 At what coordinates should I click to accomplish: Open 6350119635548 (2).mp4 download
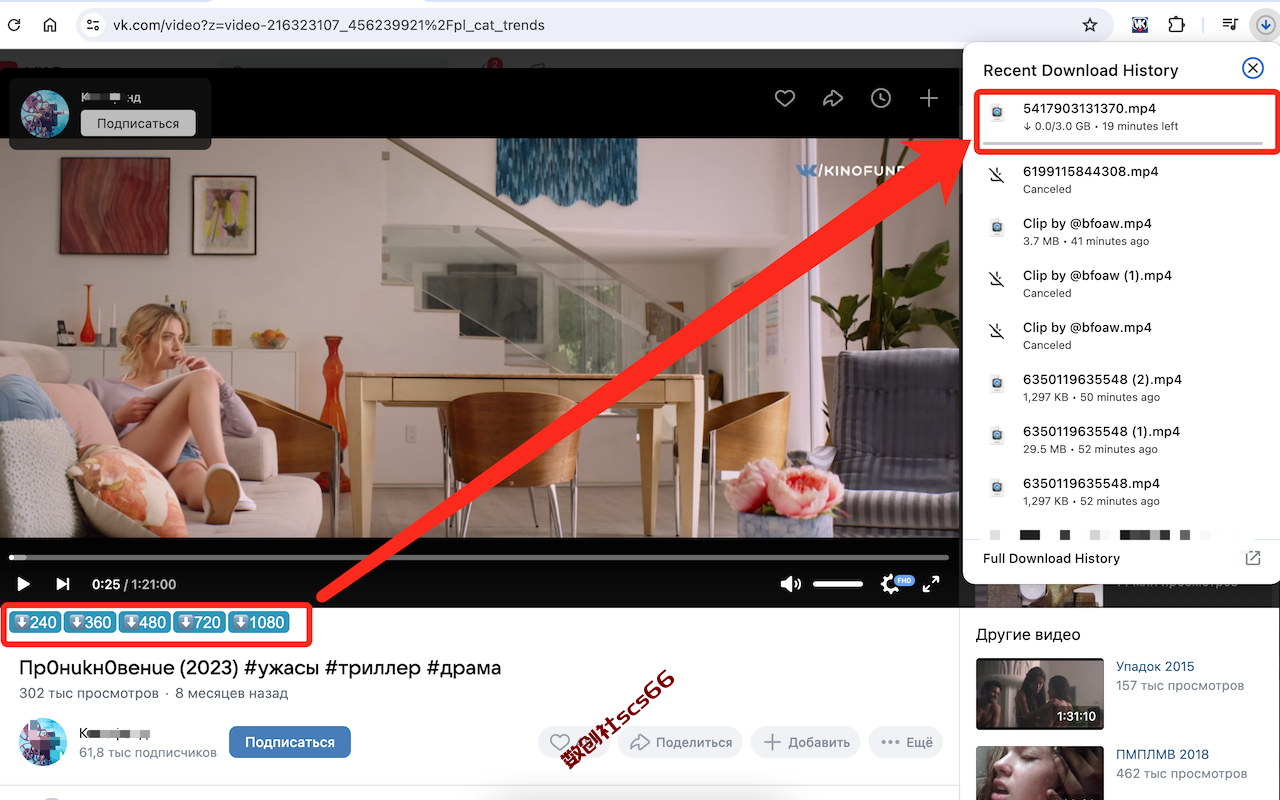tap(1121, 387)
